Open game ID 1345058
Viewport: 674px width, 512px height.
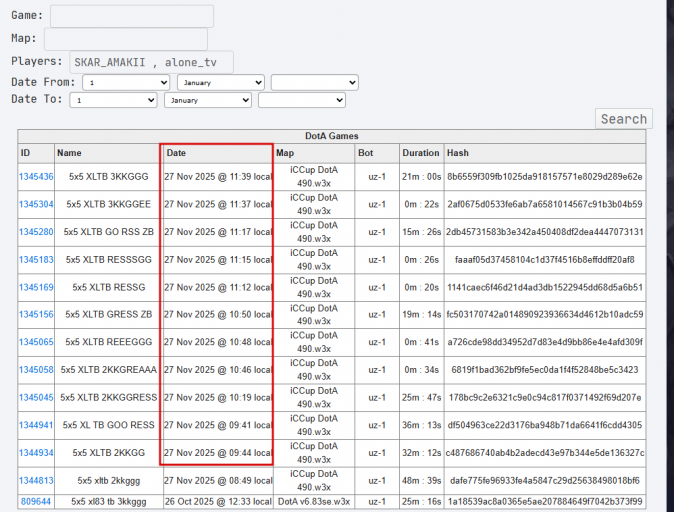pyautogui.click(x=36, y=370)
